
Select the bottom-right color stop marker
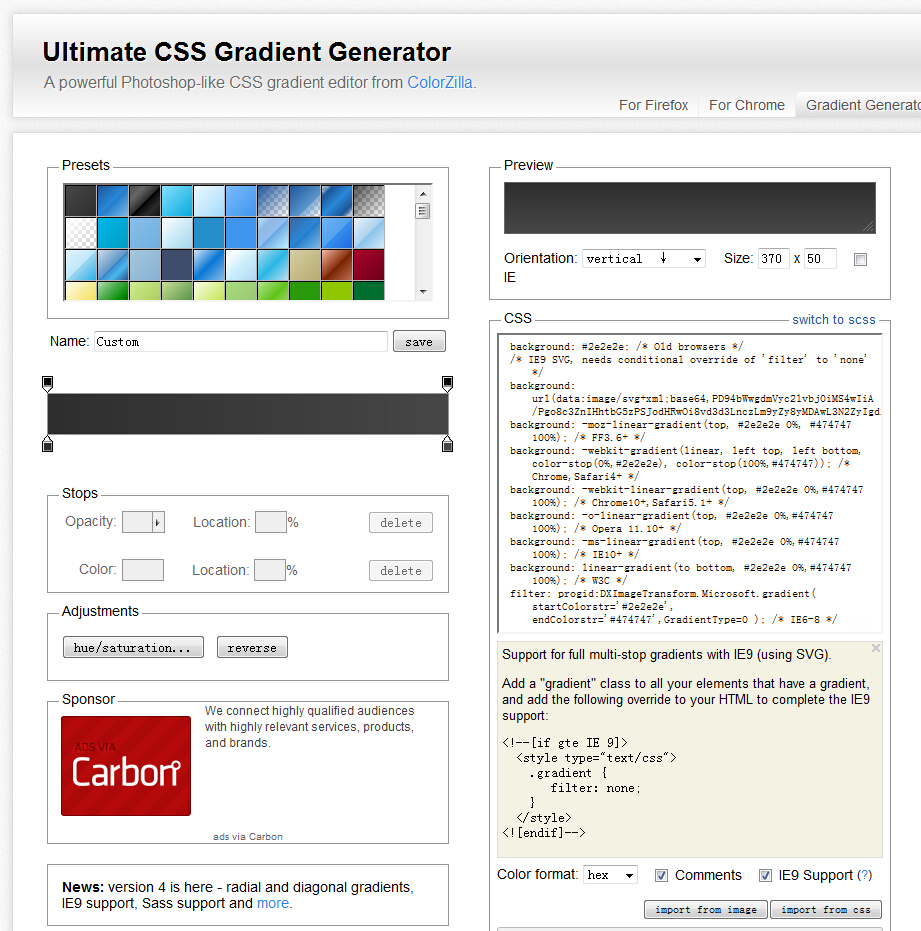(x=448, y=444)
